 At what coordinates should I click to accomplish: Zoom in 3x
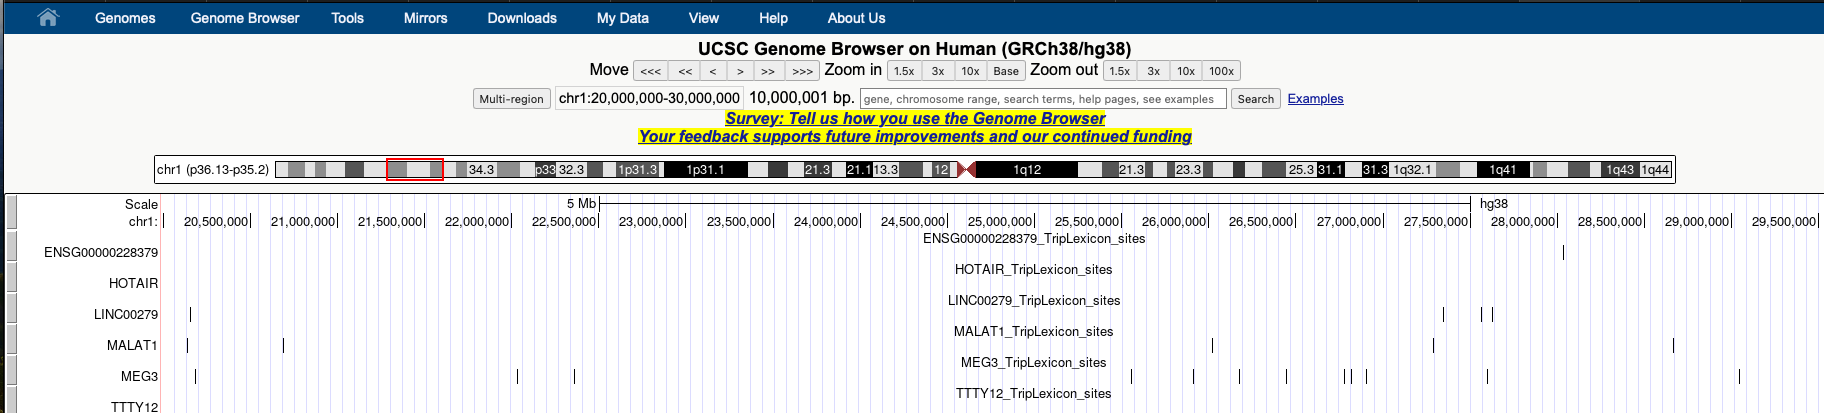pyautogui.click(x=938, y=71)
